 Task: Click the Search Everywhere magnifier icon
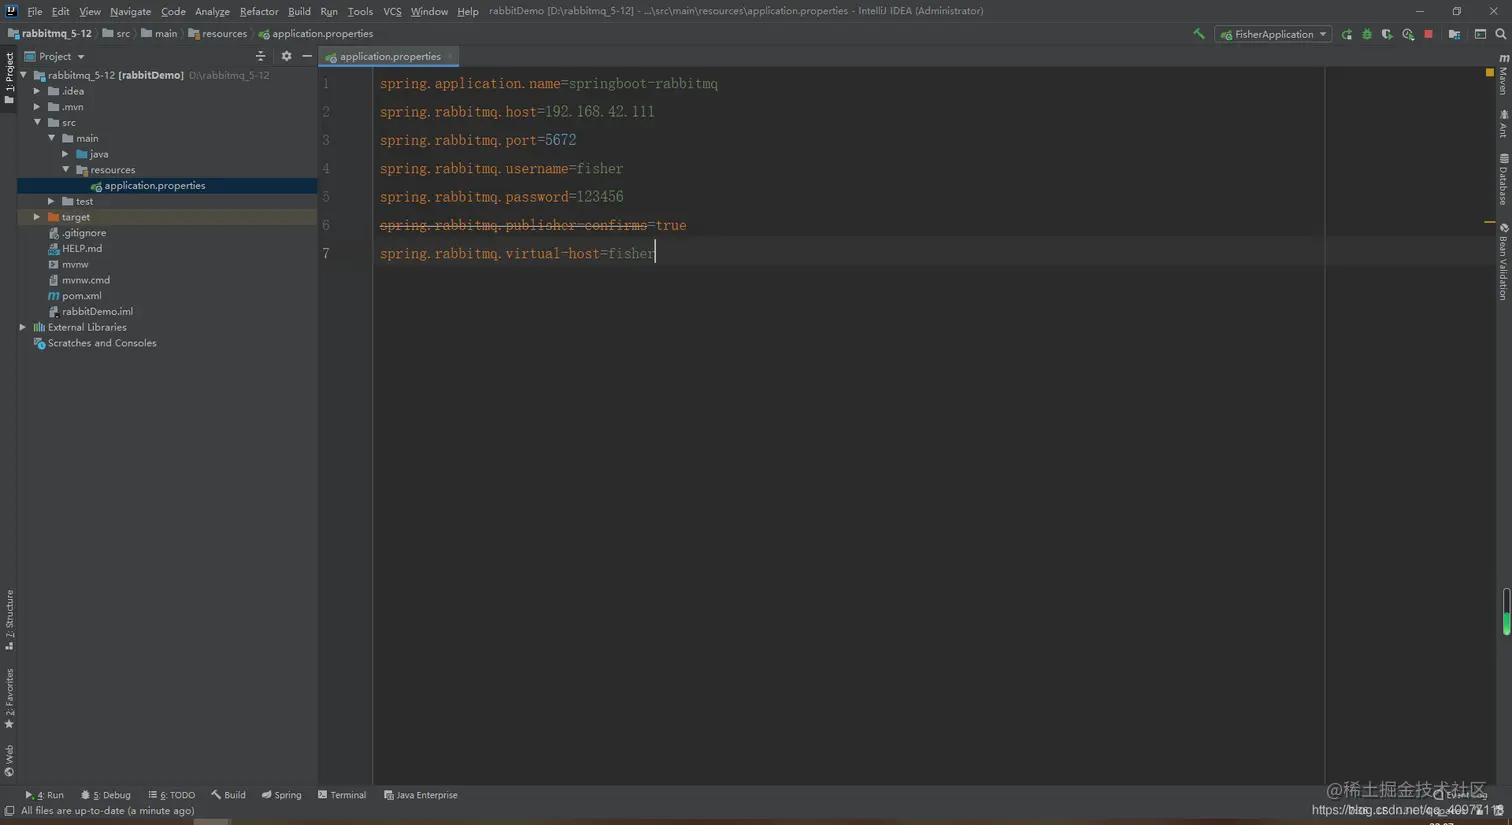click(x=1500, y=34)
